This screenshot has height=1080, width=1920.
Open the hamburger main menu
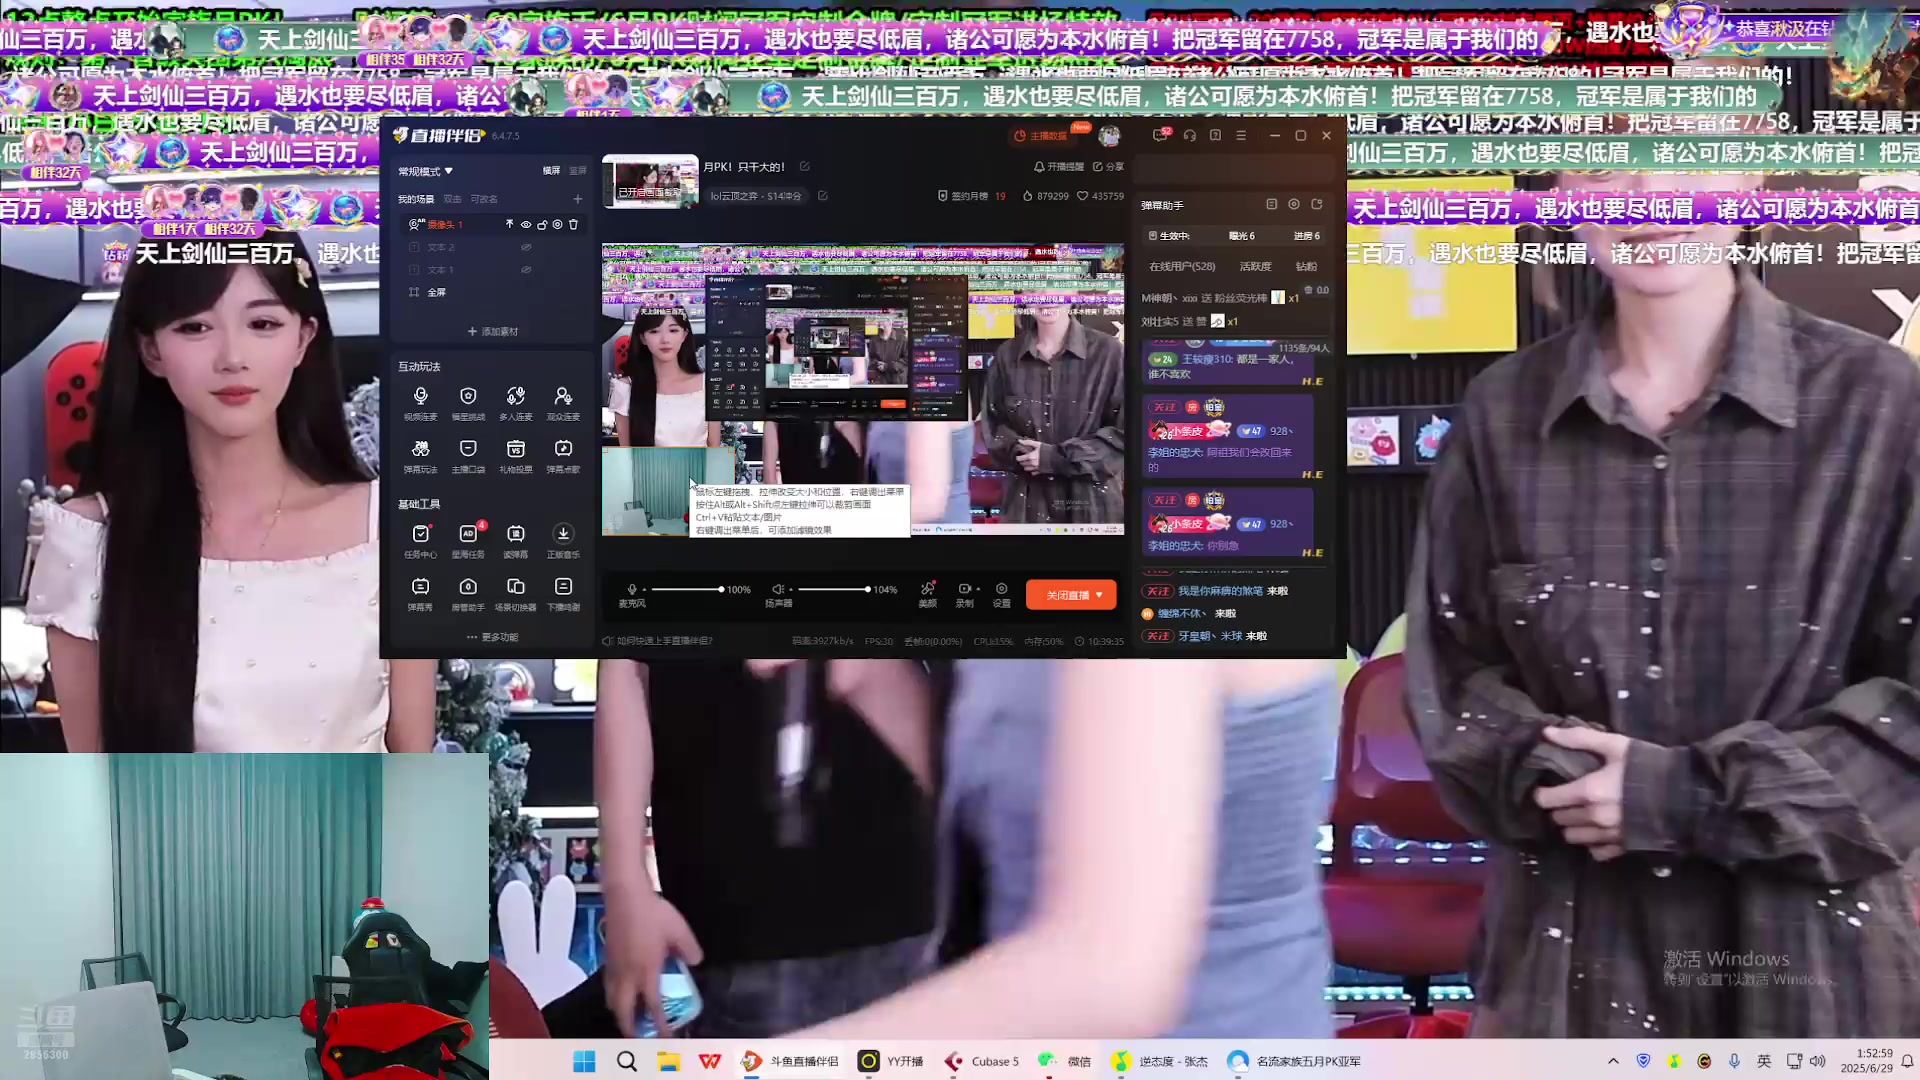(1241, 135)
